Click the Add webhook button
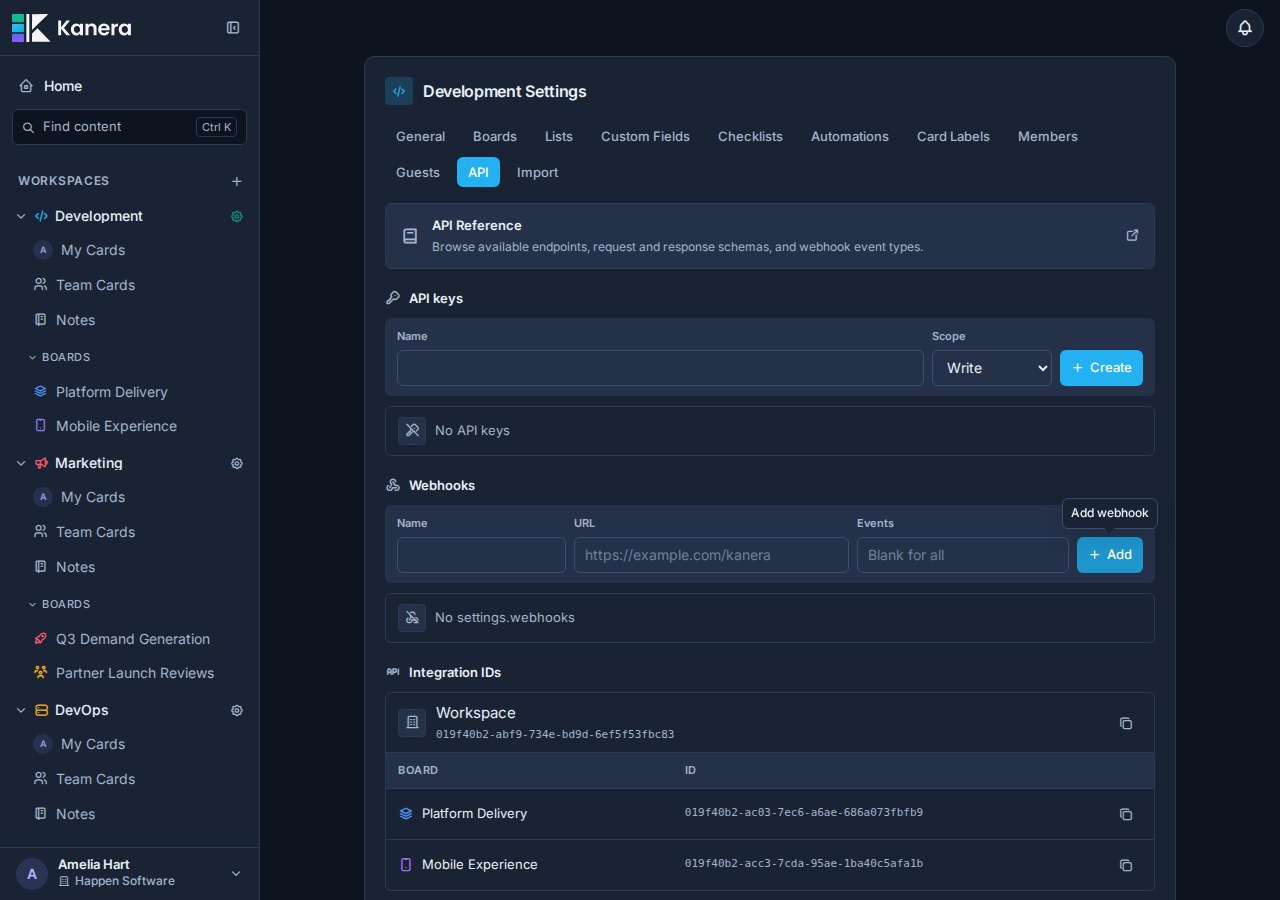 pyautogui.click(x=1110, y=555)
